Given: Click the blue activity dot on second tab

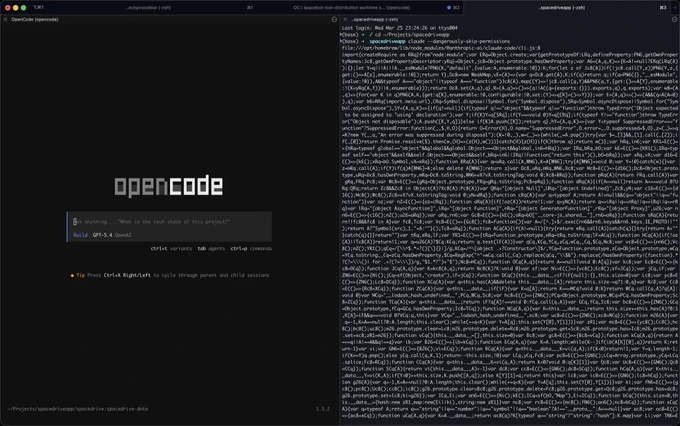Looking at the screenshot, I should click(x=448, y=7).
